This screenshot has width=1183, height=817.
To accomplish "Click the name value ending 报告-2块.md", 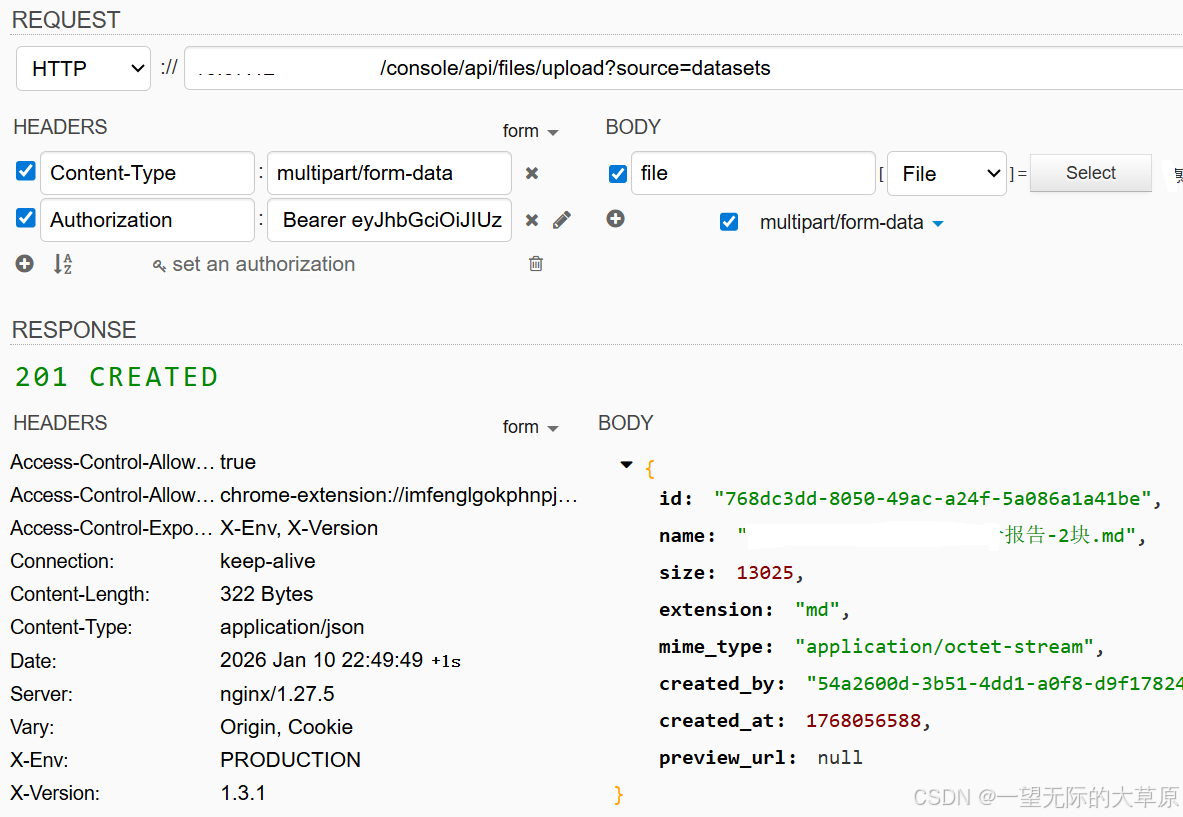I will (x=937, y=536).
